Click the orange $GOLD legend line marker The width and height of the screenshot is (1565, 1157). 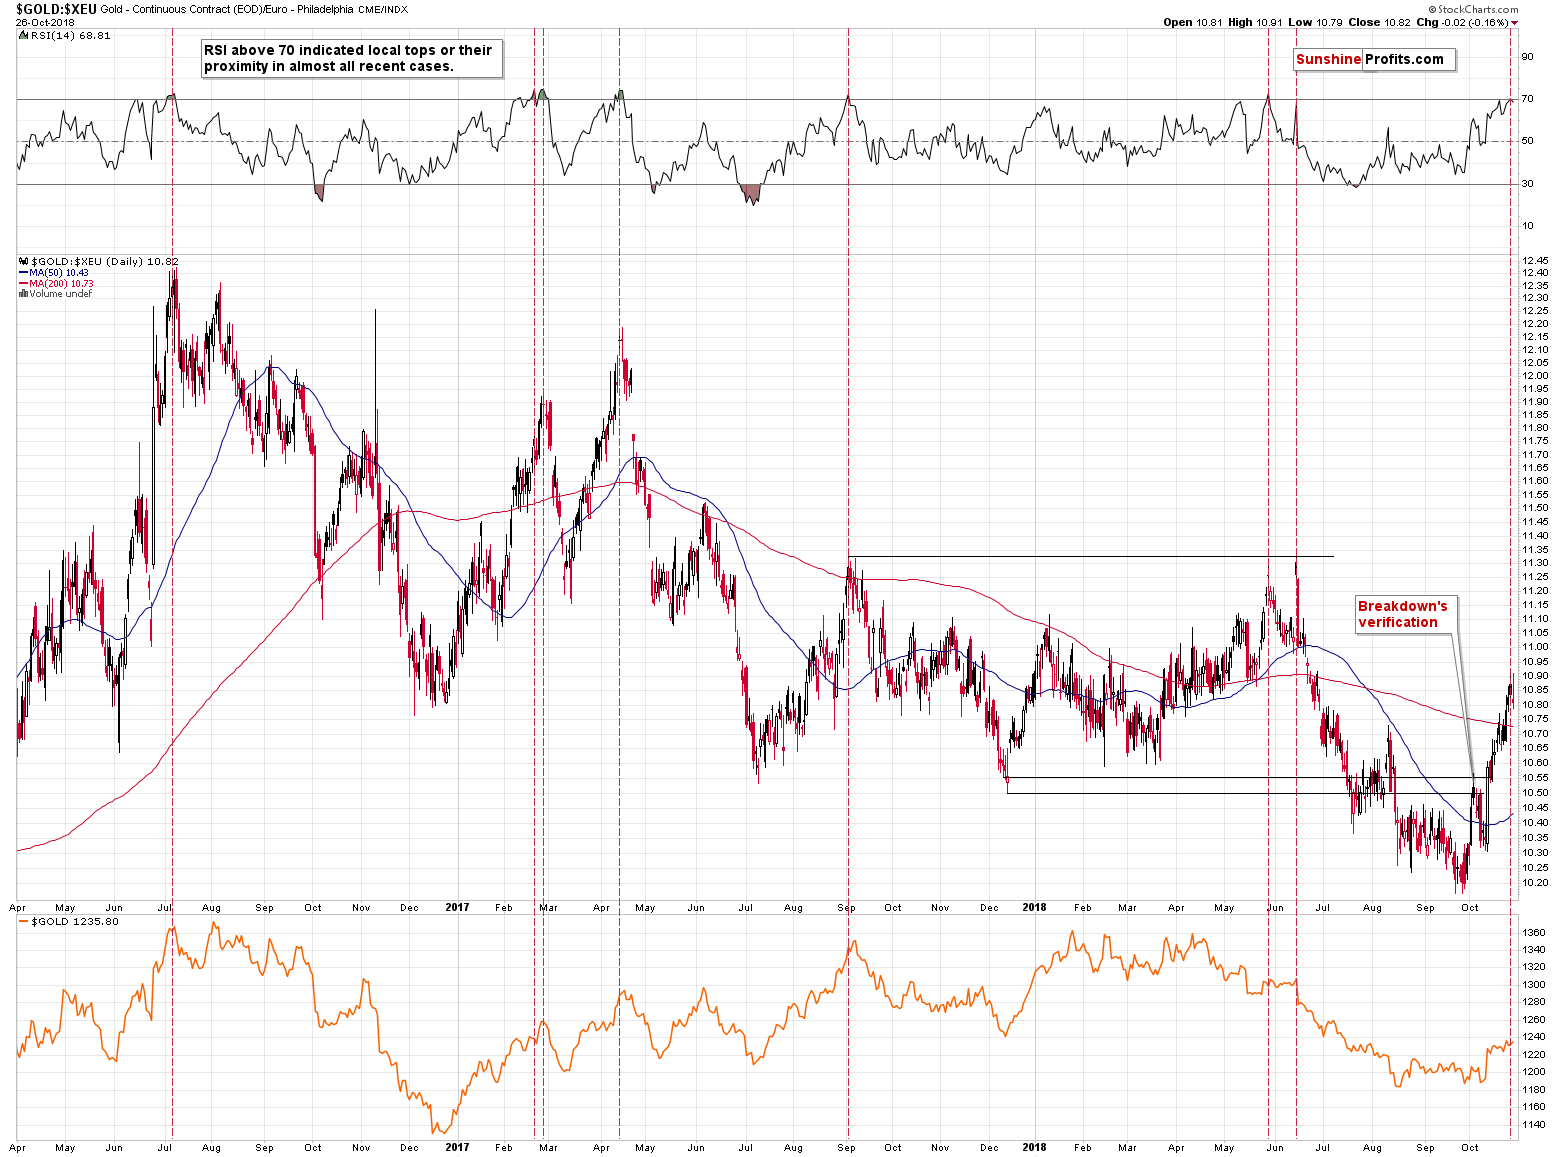[x=24, y=922]
